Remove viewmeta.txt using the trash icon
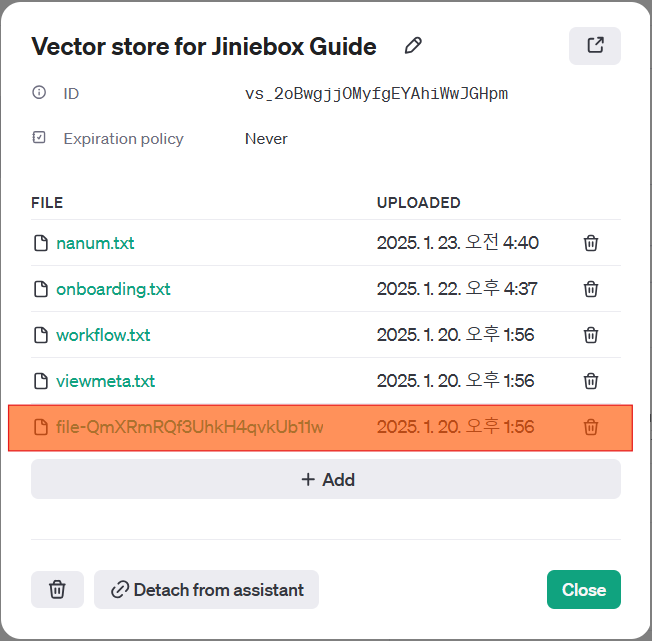The height and width of the screenshot is (641, 652). pyautogui.click(x=591, y=381)
